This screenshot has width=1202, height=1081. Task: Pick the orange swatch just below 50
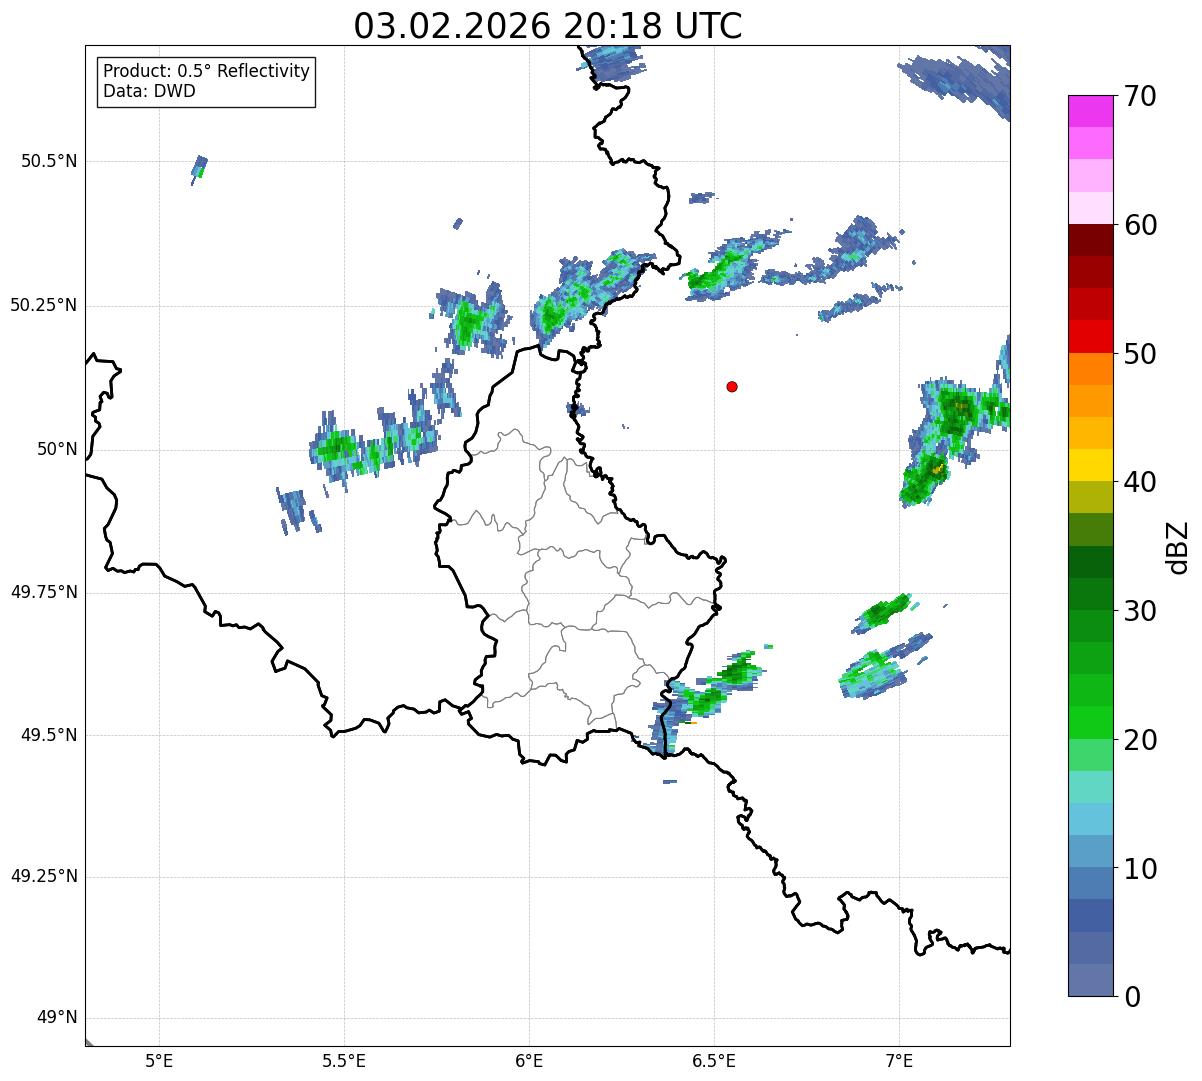(x=1091, y=369)
